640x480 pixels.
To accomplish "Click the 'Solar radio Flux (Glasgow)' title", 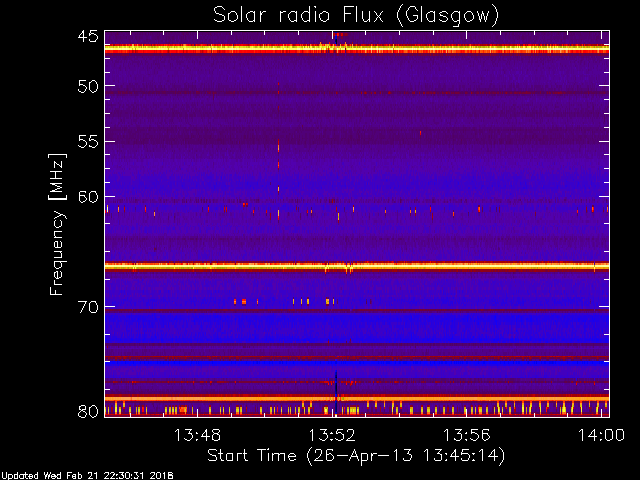I will [x=356, y=16].
